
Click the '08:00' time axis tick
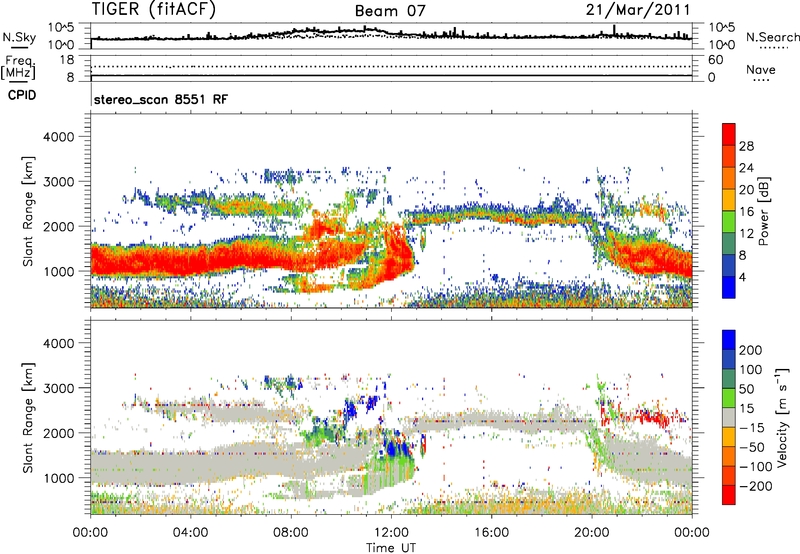tap(291, 533)
